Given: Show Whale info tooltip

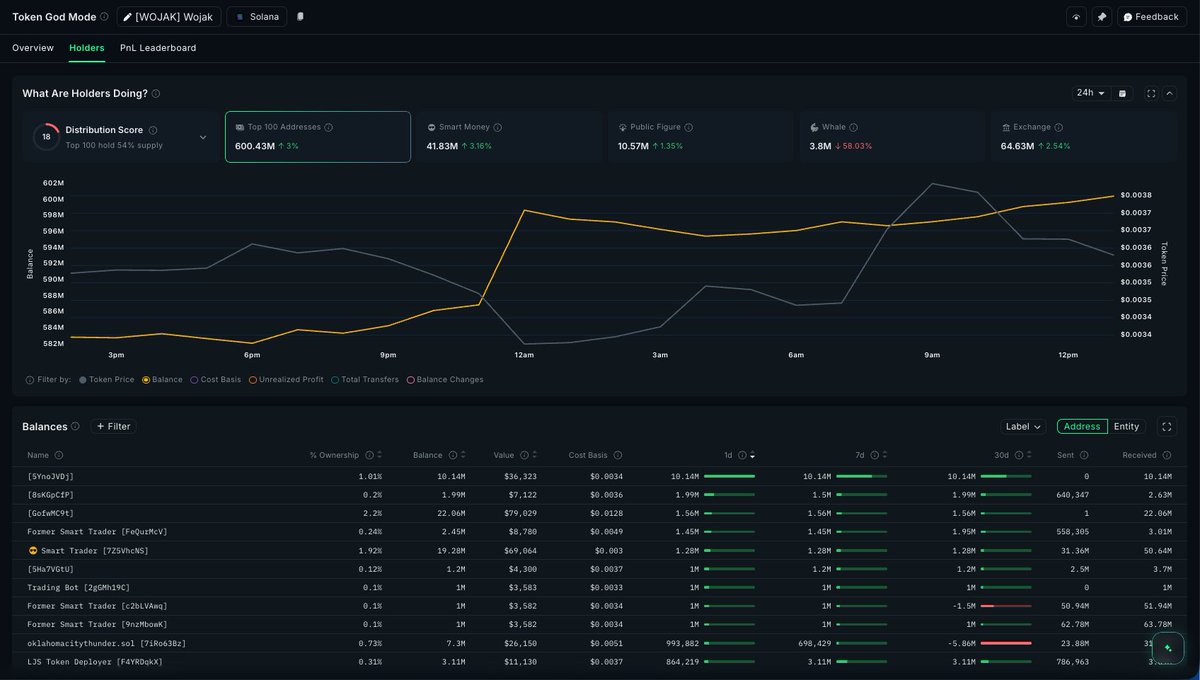Looking at the screenshot, I should (x=854, y=128).
